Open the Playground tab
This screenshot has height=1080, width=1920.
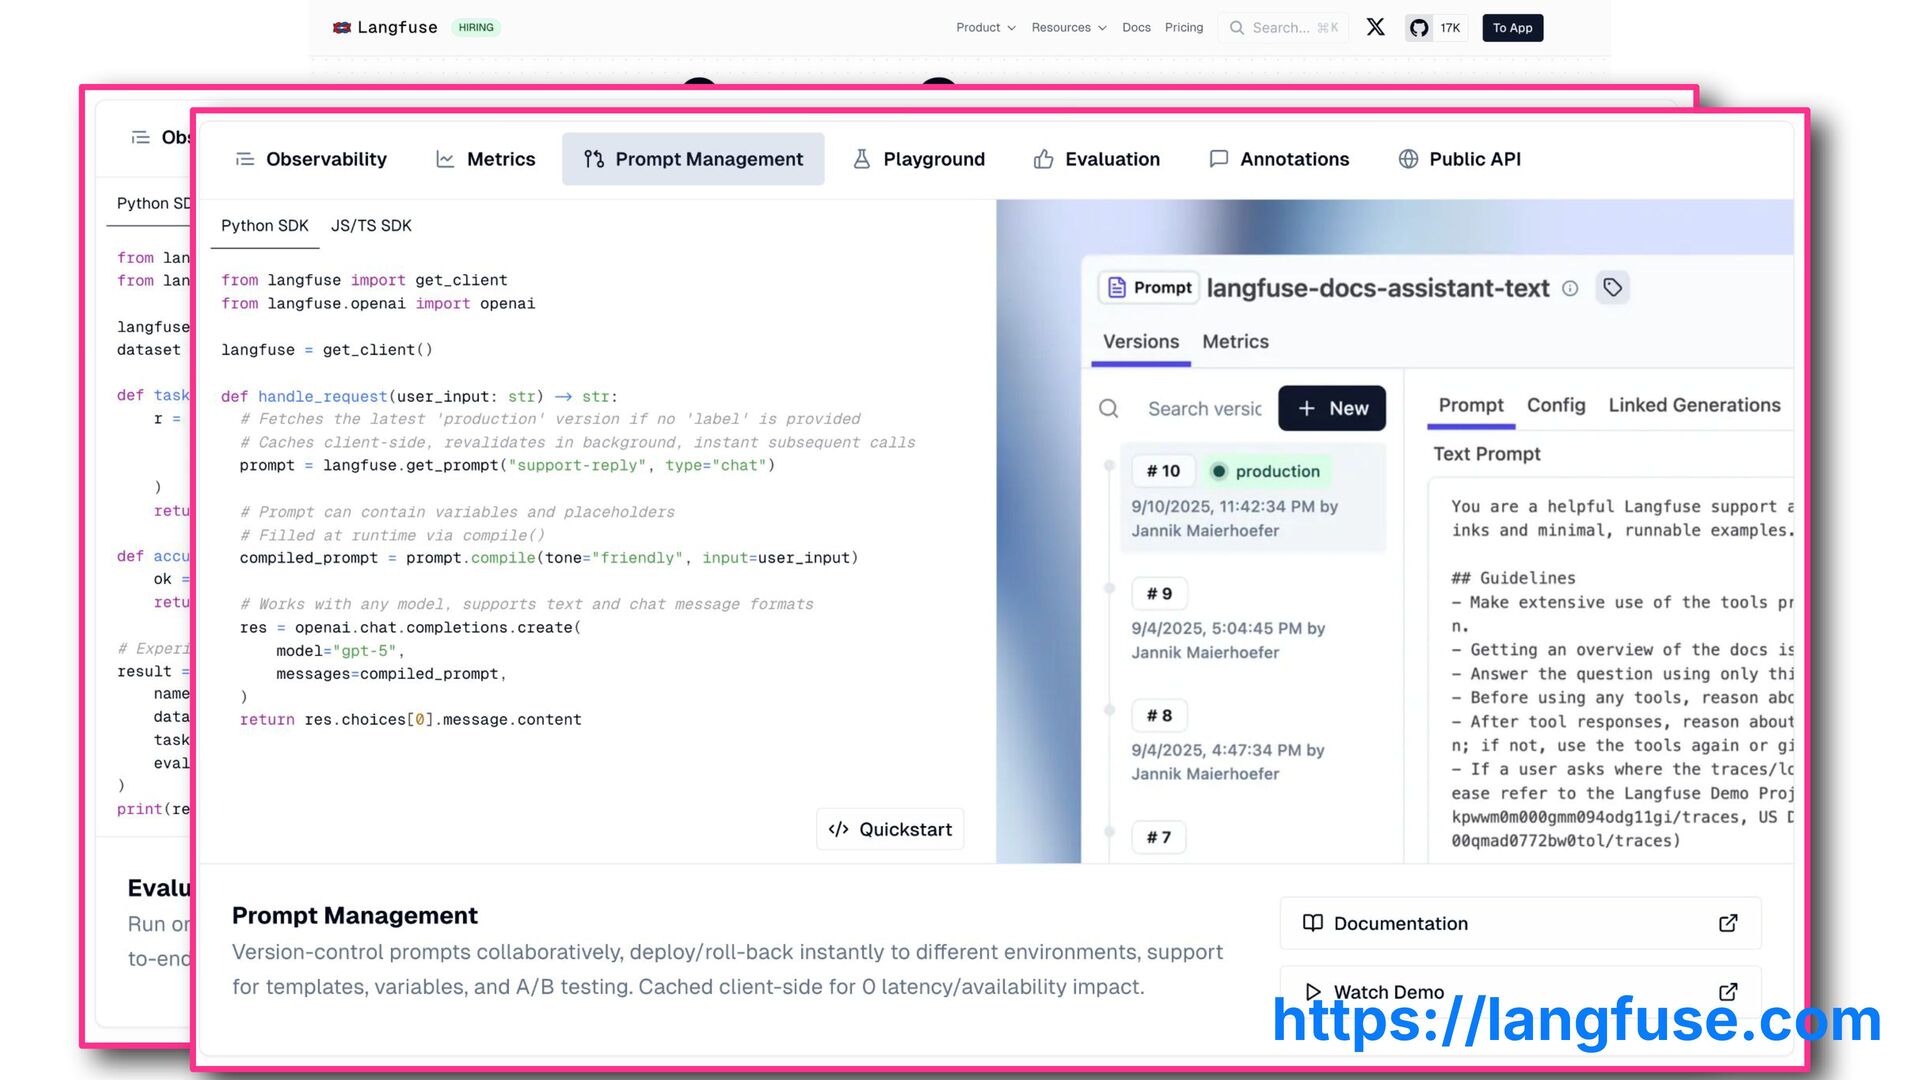918,159
